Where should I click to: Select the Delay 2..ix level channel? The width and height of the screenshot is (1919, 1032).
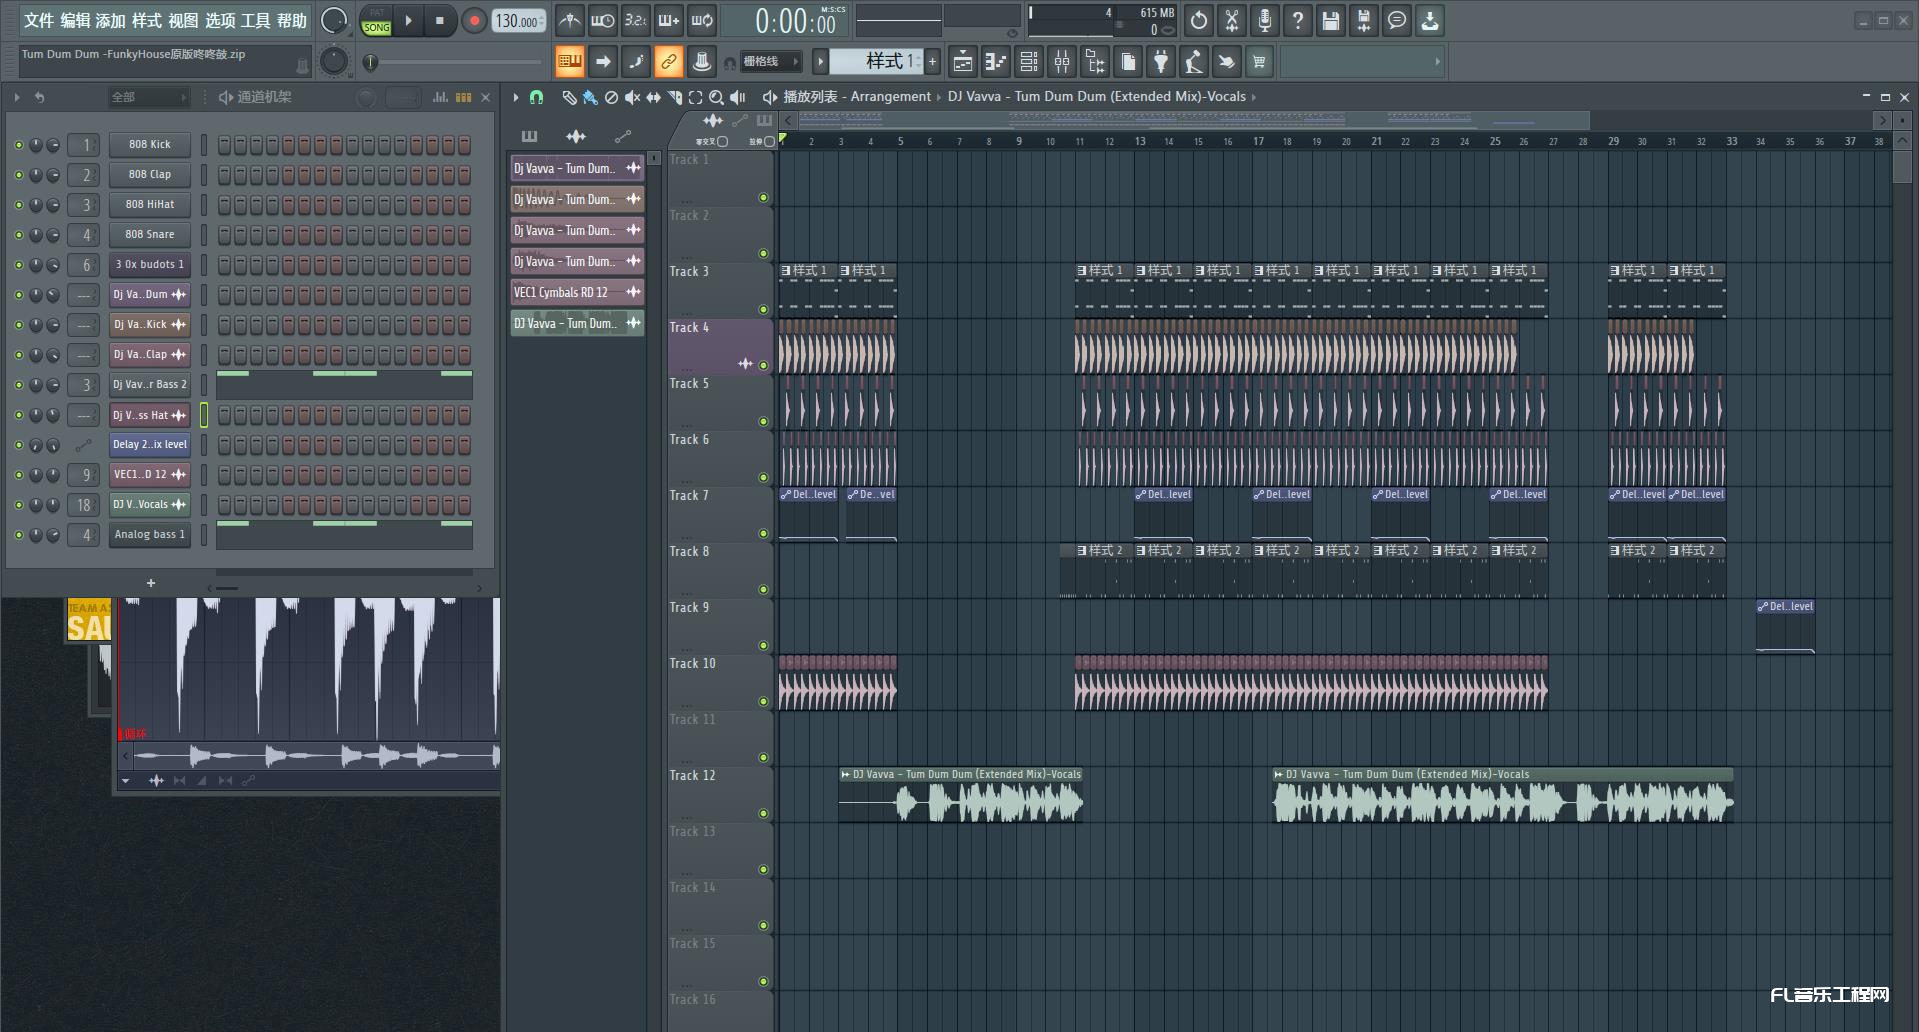click(150, 445)
